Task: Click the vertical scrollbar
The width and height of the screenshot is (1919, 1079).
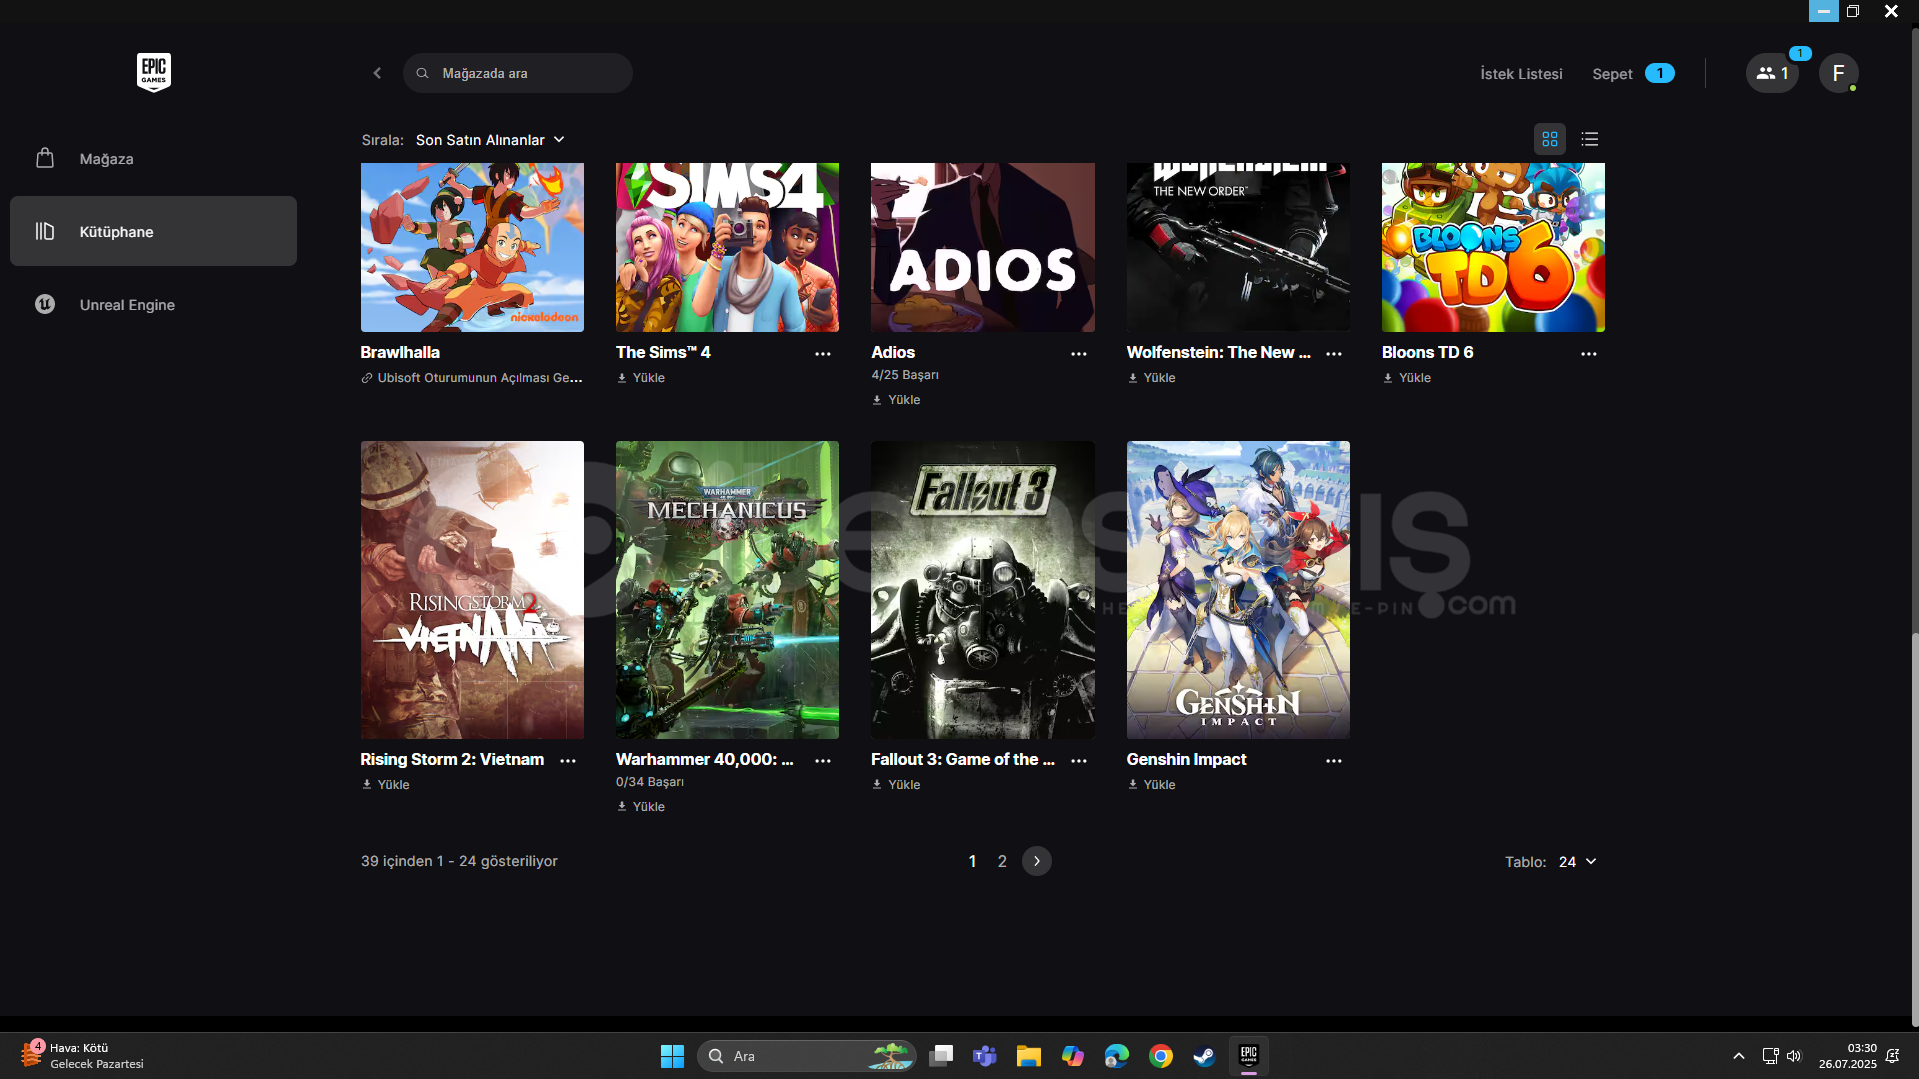Action: pos(1914,830)
